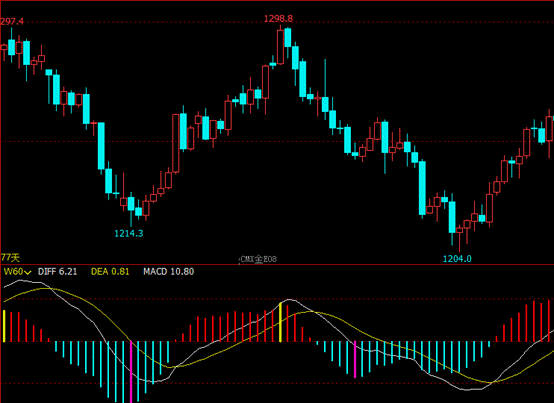554x403 pixels.
Task: Click the chevron arrow next to W60
Action: click(x=28, y=272)
